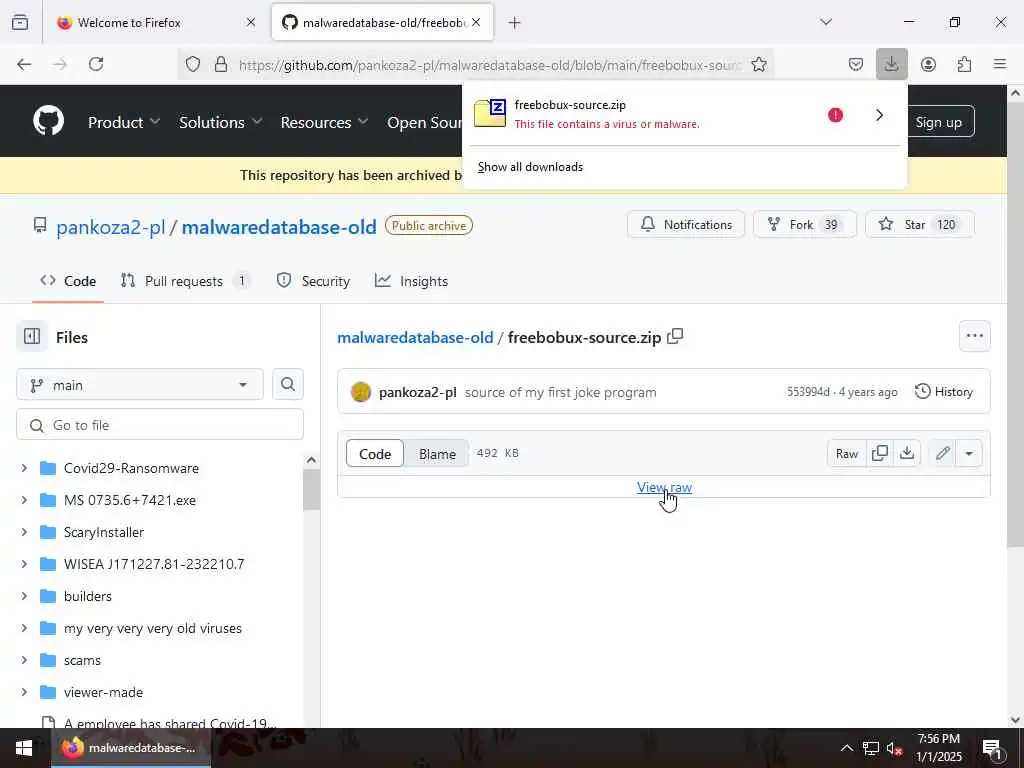Open the Solutions menu
This screenshot has width=1024, height=768.
tap(221, 122)
